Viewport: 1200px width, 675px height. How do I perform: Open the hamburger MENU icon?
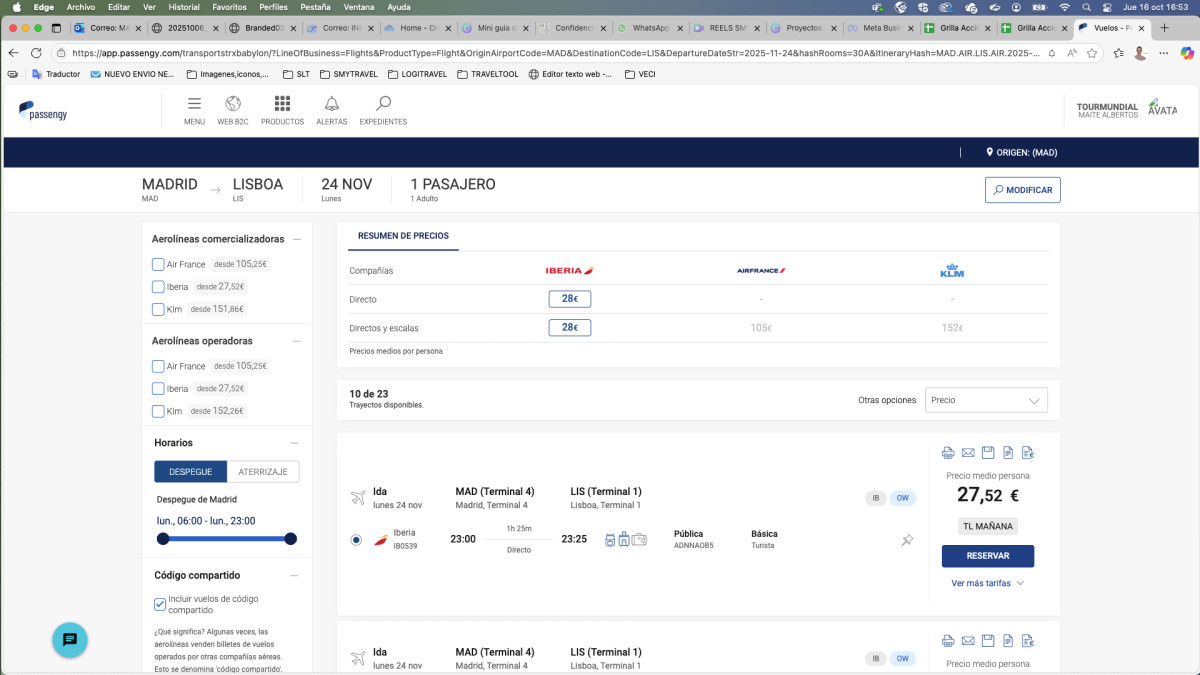pos(194,104)
